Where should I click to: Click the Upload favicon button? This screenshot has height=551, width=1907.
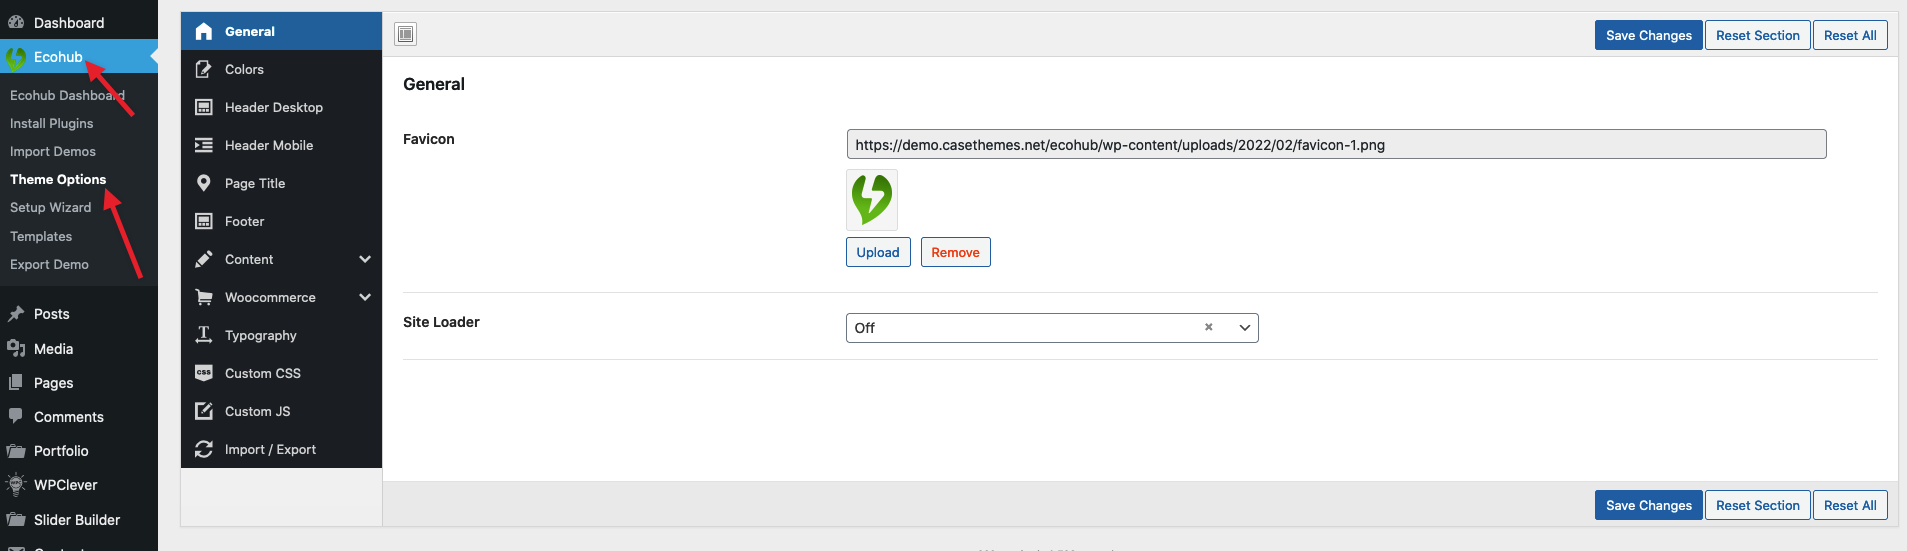(878, 252)
